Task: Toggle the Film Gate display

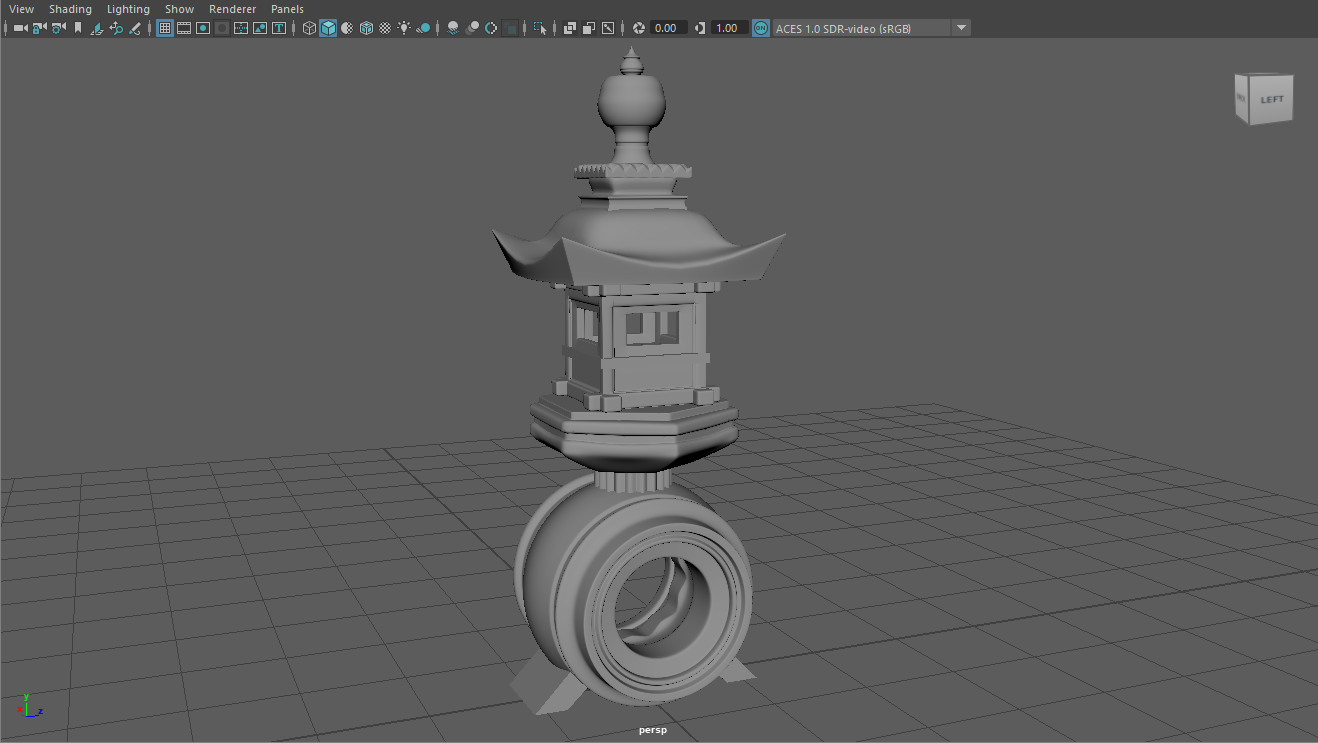Action: (184, 28)
